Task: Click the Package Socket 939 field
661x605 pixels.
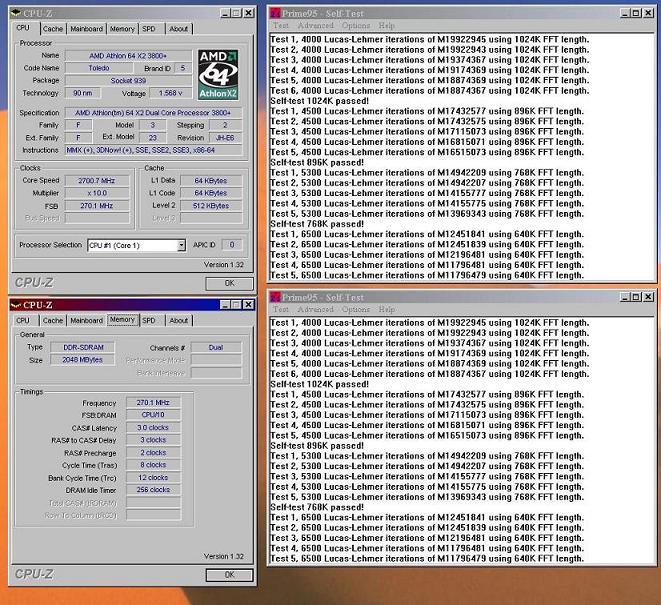Action: click(x=128, y=81)
